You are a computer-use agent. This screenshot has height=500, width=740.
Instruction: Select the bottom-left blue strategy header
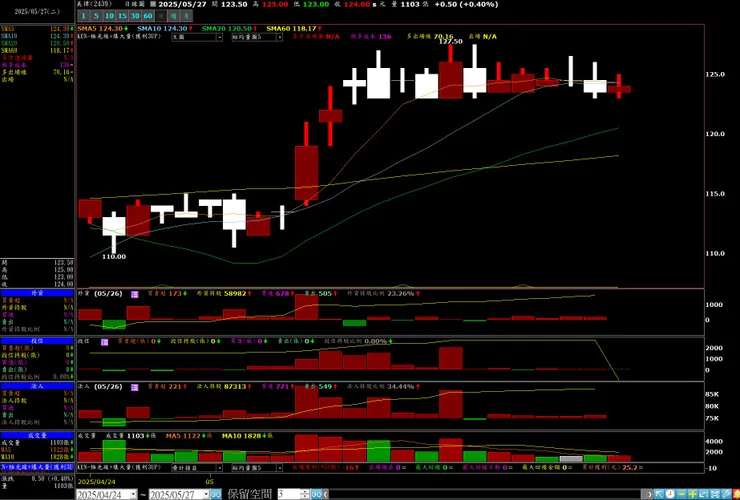(37, 466)
